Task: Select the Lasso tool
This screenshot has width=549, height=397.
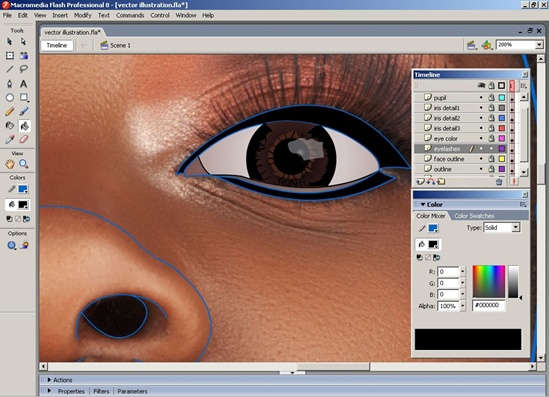Action: [24, 69]
